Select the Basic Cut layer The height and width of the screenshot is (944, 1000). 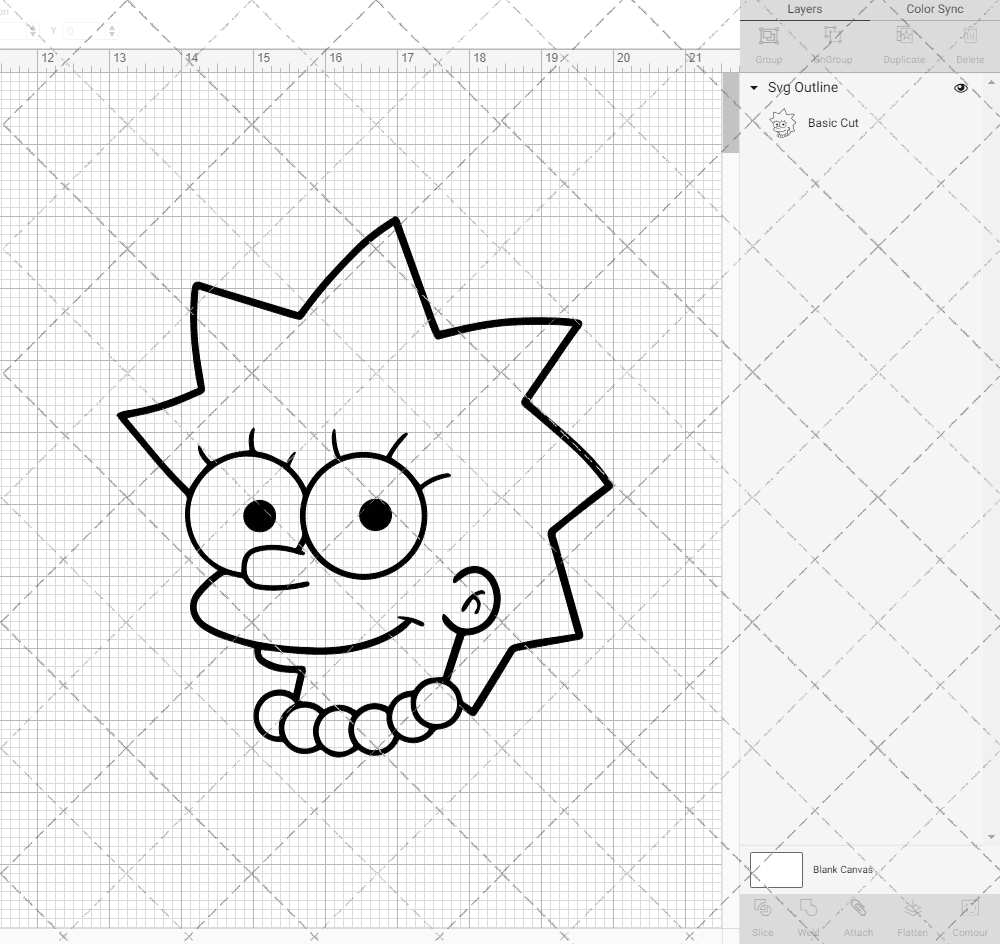coord(833,122)
